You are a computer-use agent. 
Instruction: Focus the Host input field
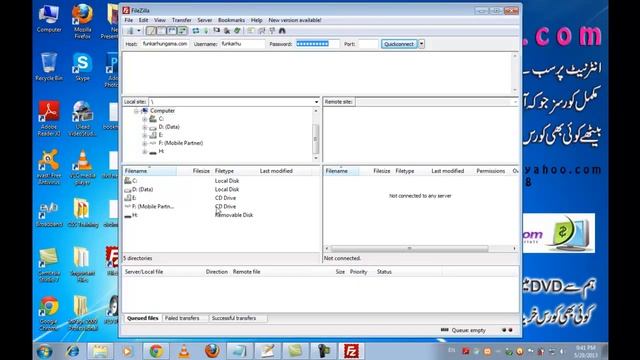pyautogui.click(x=165, y=44)
